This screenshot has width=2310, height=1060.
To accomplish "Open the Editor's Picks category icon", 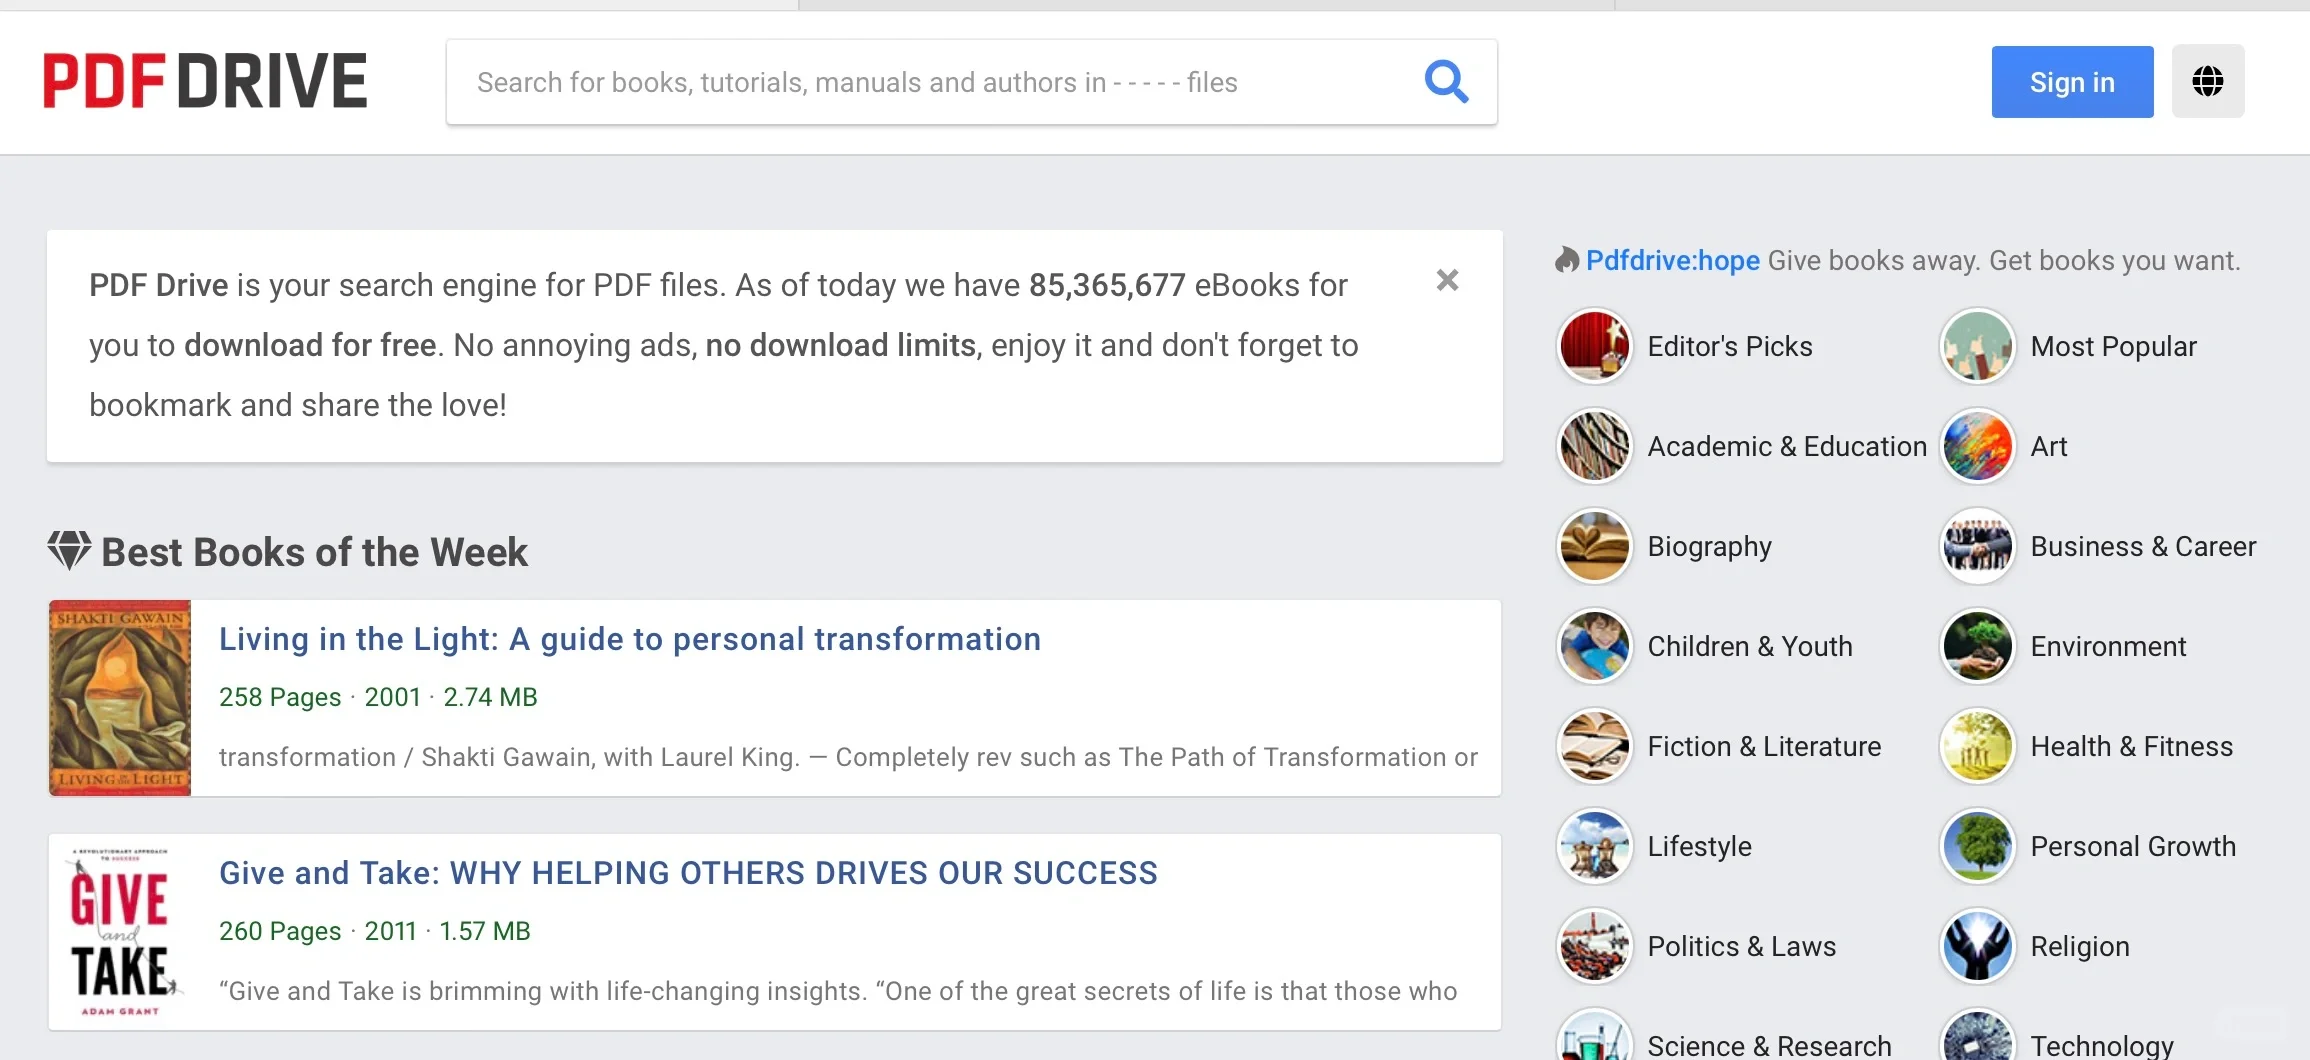I will coord(1594,346).
